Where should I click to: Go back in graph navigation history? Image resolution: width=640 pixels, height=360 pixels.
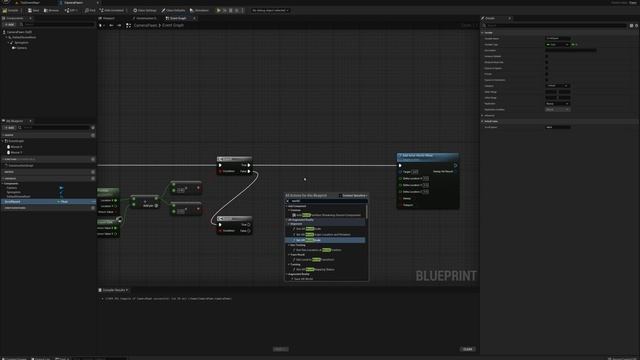pyautogui.click(x=111, y=25)
